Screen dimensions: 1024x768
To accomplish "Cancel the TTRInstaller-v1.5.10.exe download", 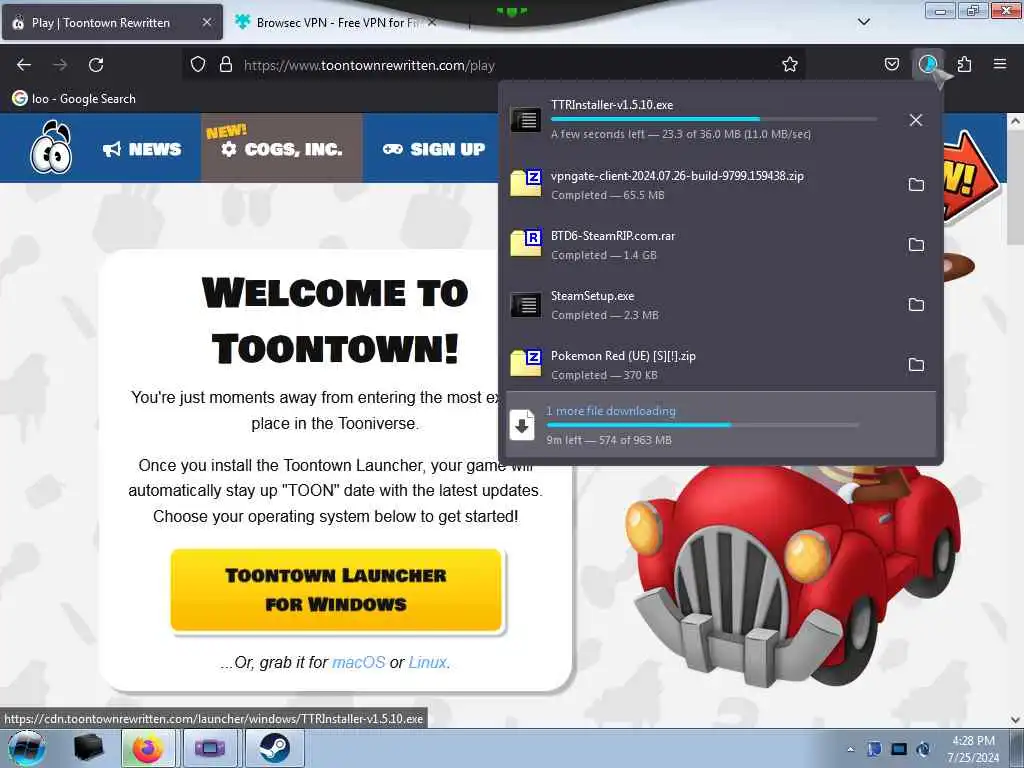I will [x=916, y=120].
